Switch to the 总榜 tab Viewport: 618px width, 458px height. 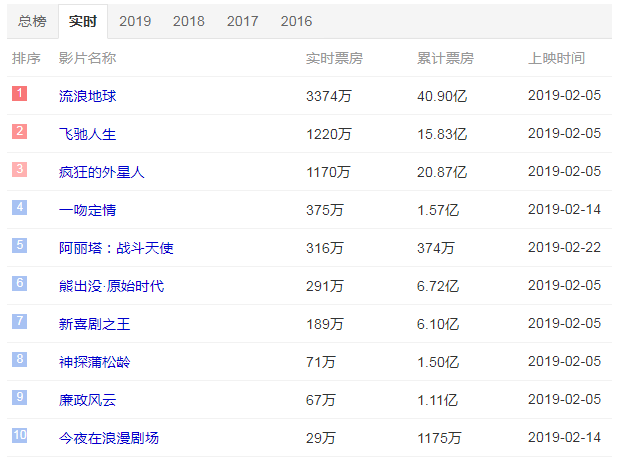[32, 21]
